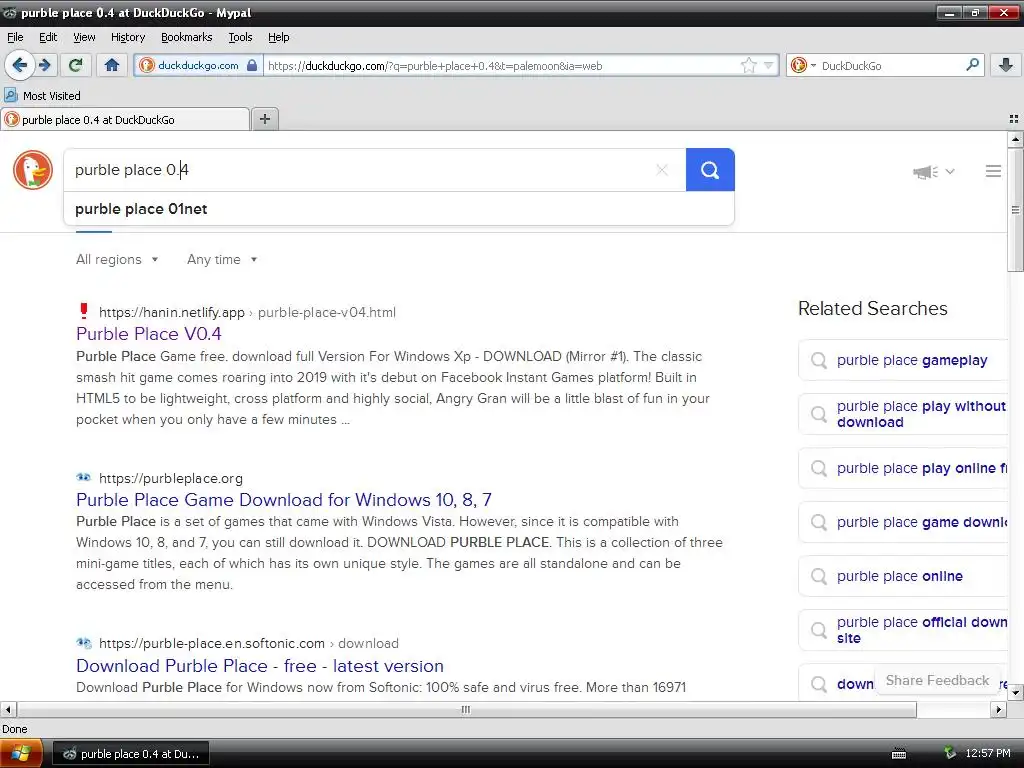Select the 'purble place 0.4 at DuckDuckGo' tab
This screenshot has width=1024, height=768.
pyautogui.click(x=125, y=120)
